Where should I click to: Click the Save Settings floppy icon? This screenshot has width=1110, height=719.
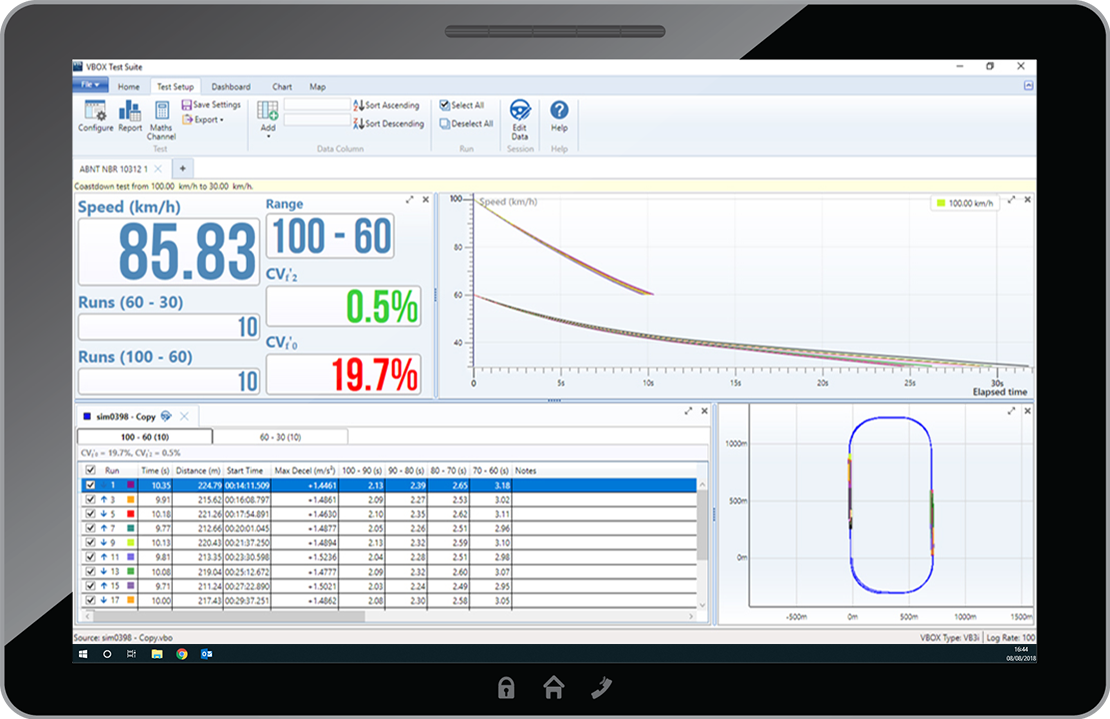click(187, 105)
